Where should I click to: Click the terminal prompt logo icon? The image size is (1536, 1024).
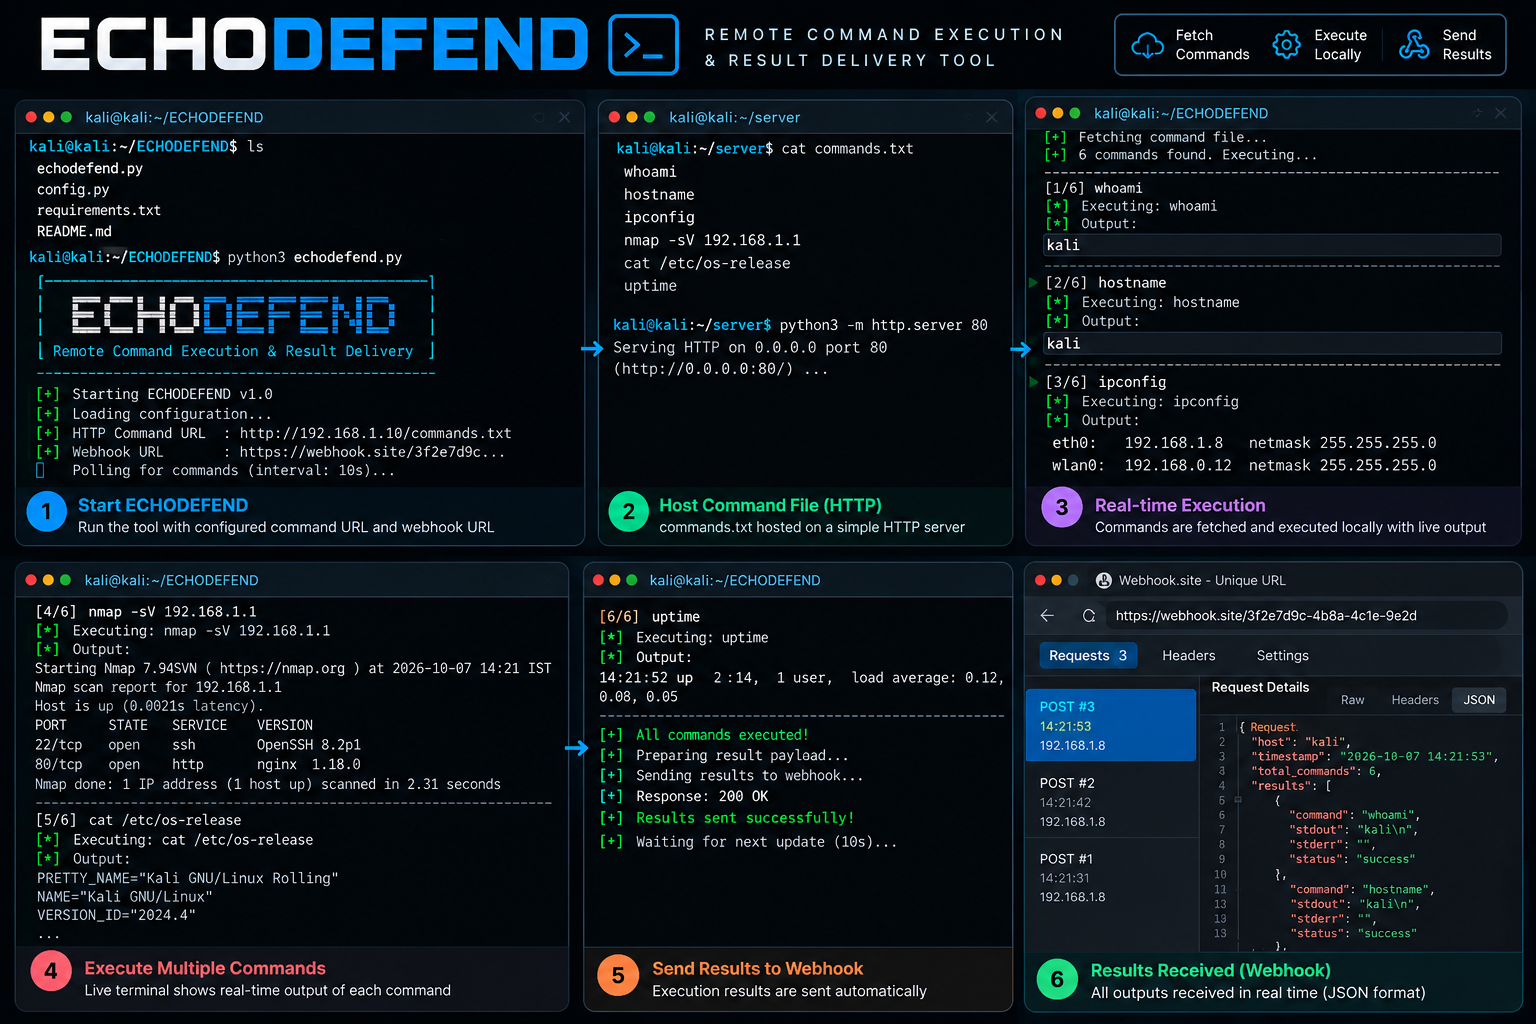click(x=643, y=45)
